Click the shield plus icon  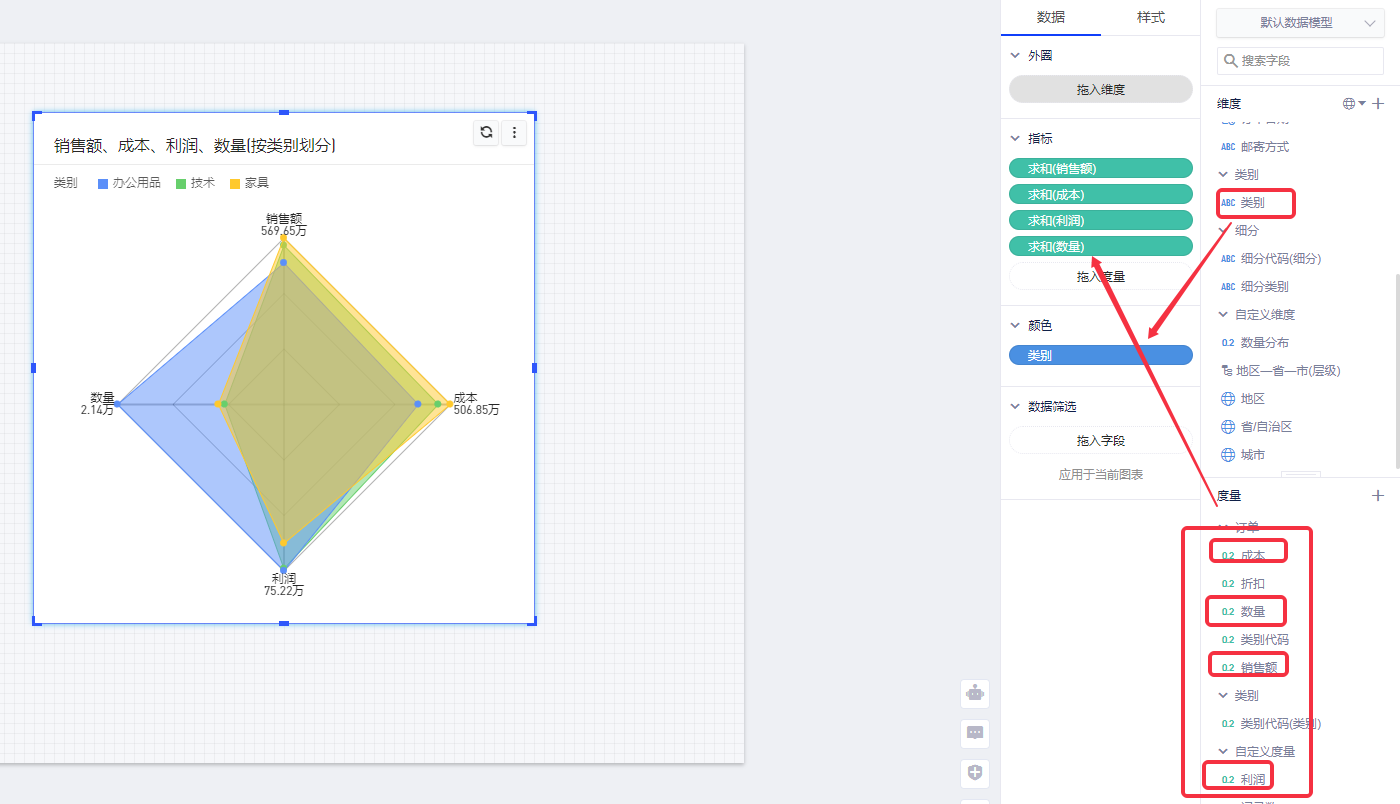(x=975, y=773)
